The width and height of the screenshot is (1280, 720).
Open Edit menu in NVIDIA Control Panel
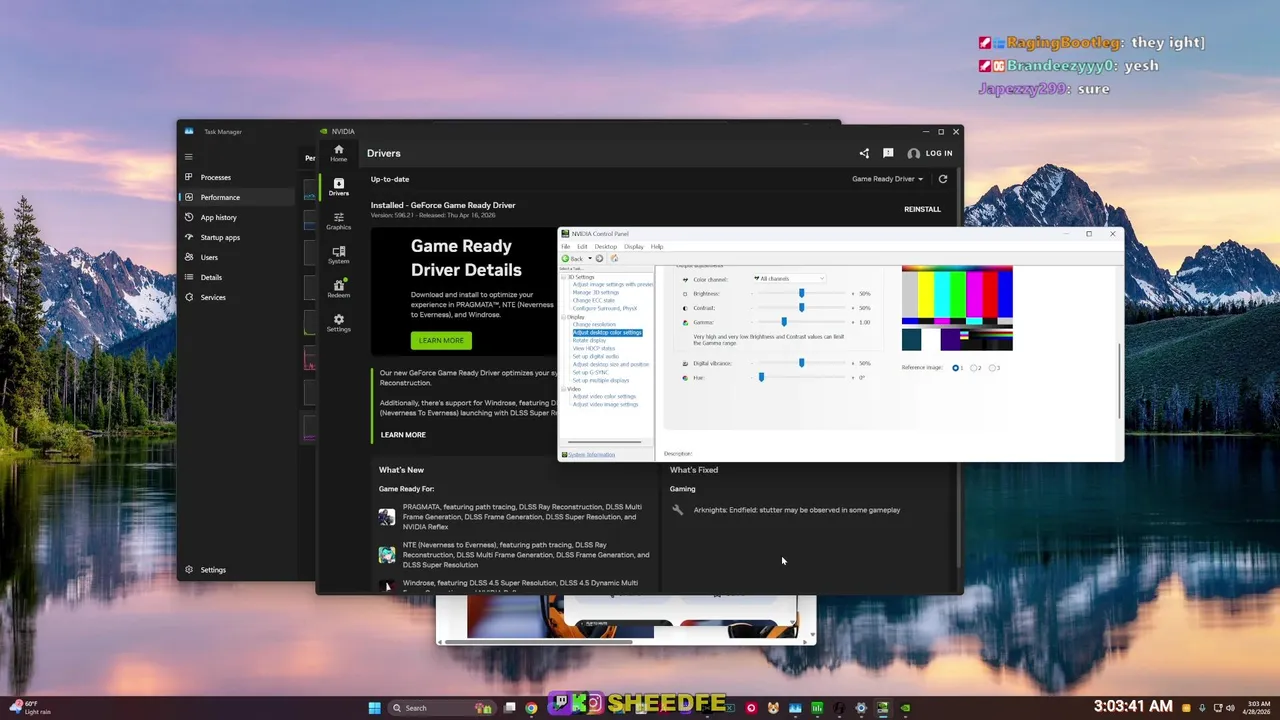(x=582, y=246)
